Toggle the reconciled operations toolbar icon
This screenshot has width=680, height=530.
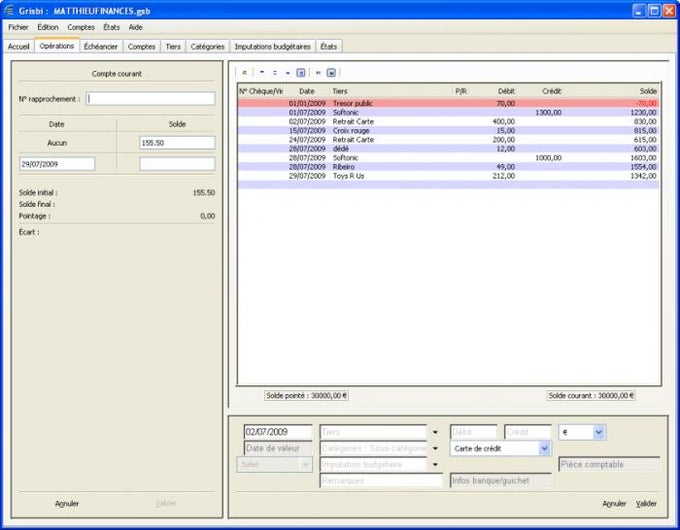click(x=318, y=72)
